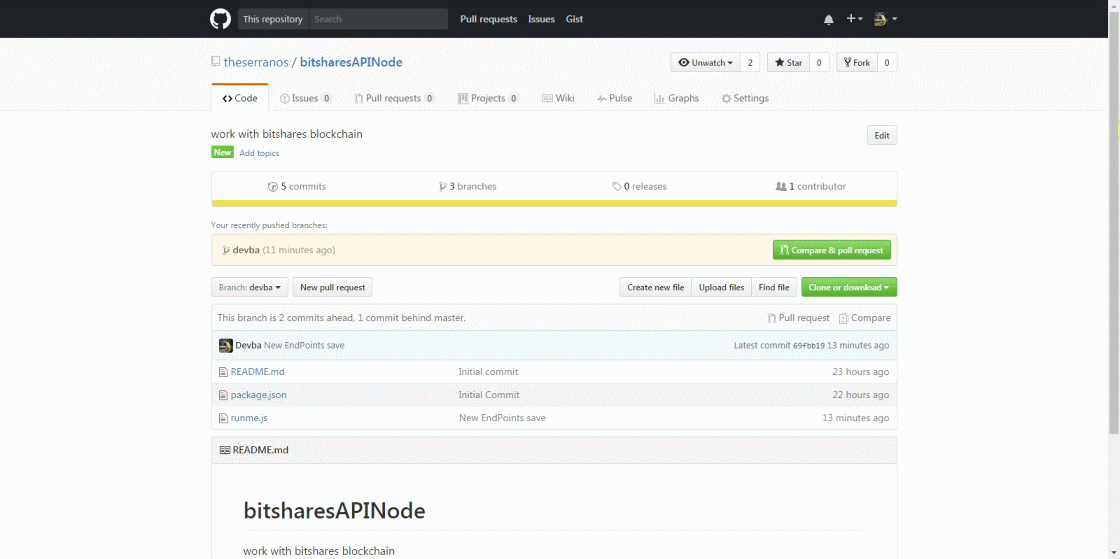
Task: Click the file icon beside package.json
Action: (x=224, y=395)
